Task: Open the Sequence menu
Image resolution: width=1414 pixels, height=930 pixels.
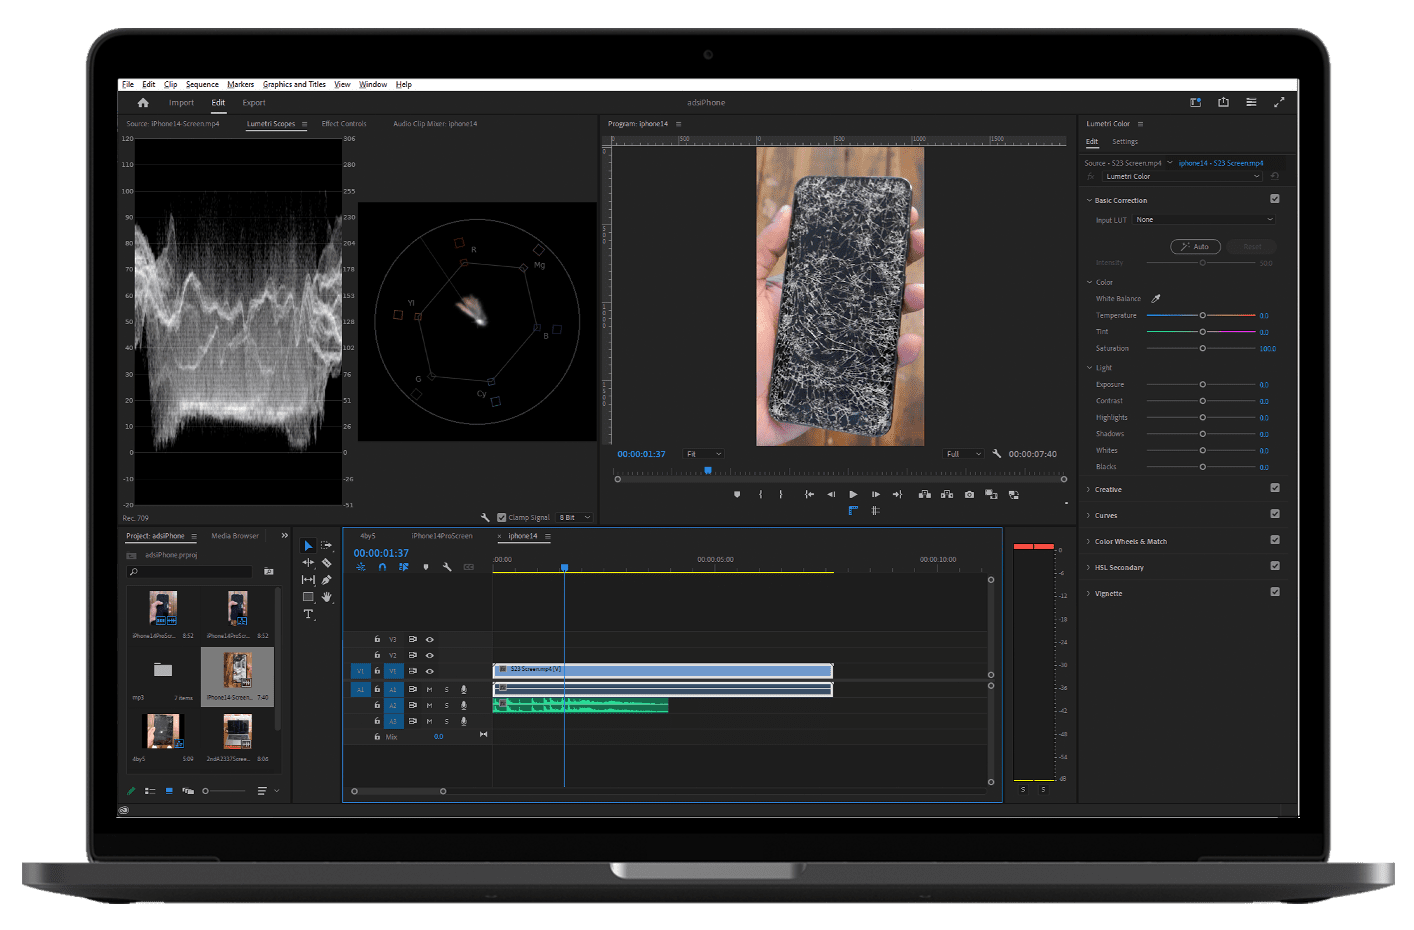Action: point(202,84)
